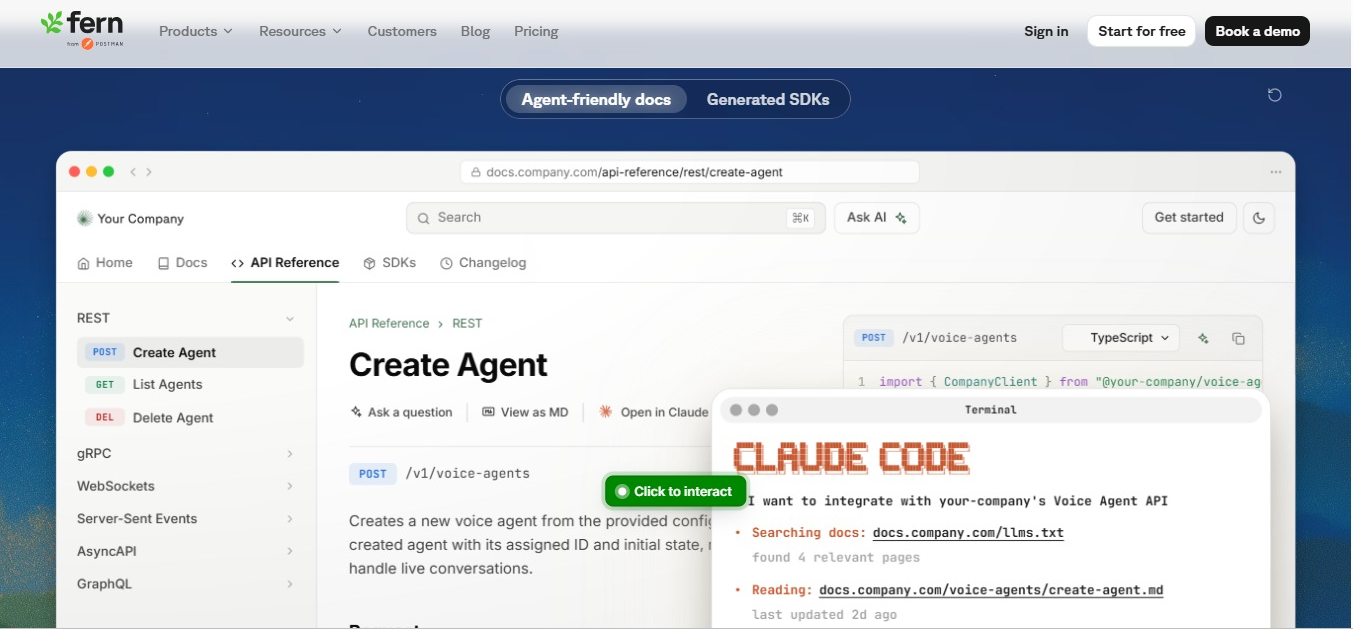Open the Pricing page
This screenshot has width=1353, height=629.
click(x=536, y=31)
